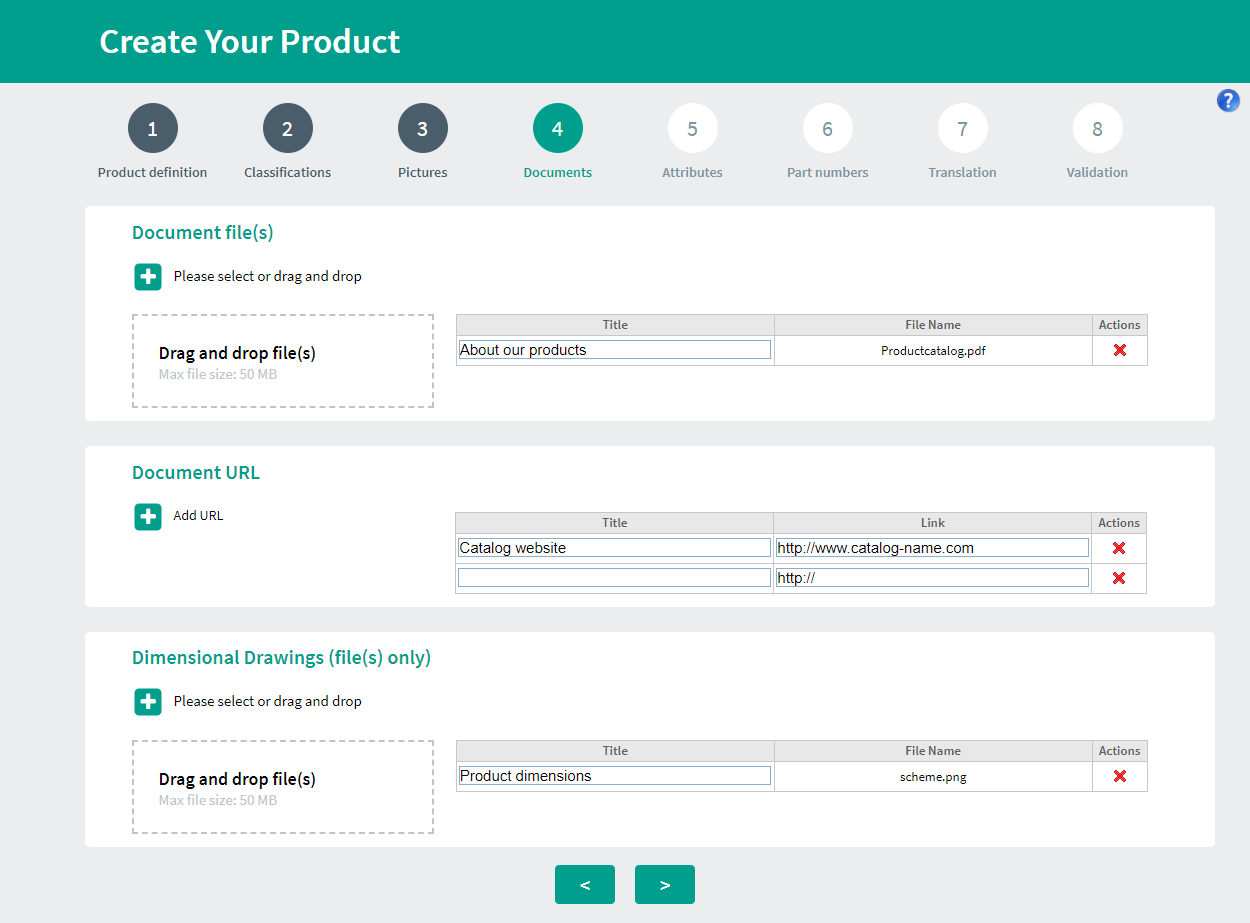Go to step 1 Product definition
This screenshot has height=923, width=1250.
(153, 129)
